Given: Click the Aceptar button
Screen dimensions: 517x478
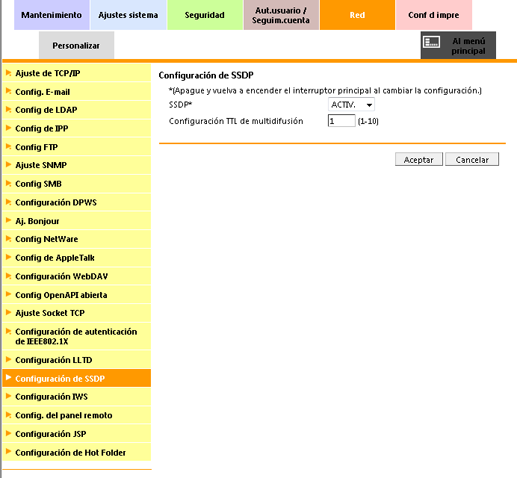Looking at the screenshot, I should (419, 159).
